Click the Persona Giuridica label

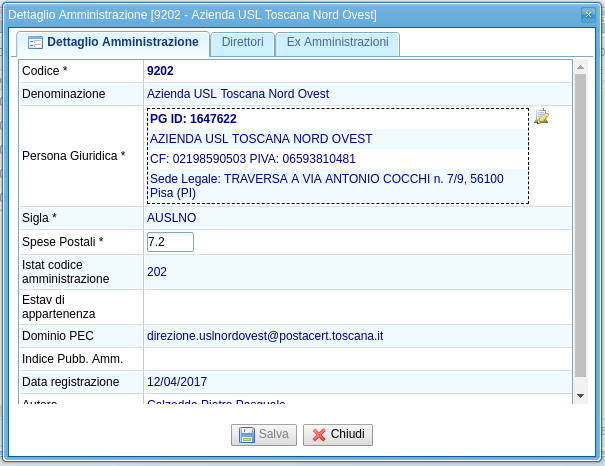coord(74,156)
